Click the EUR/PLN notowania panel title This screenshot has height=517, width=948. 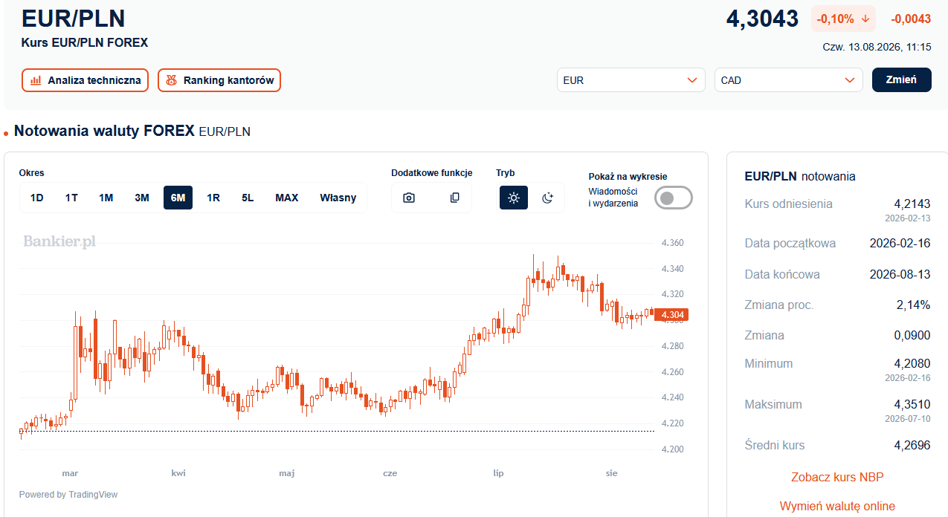pos(800,177)
